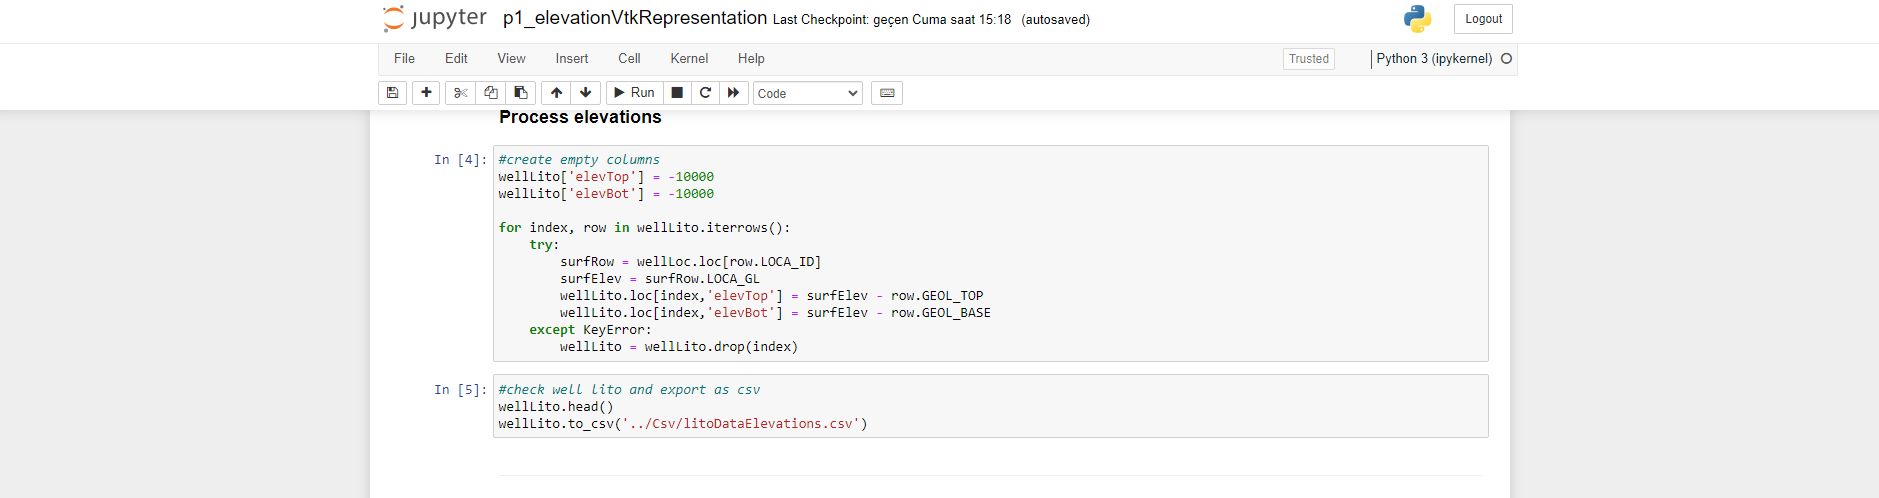Click the notebook title p1_elevationVtkRepresentation

tap(635, 18)
